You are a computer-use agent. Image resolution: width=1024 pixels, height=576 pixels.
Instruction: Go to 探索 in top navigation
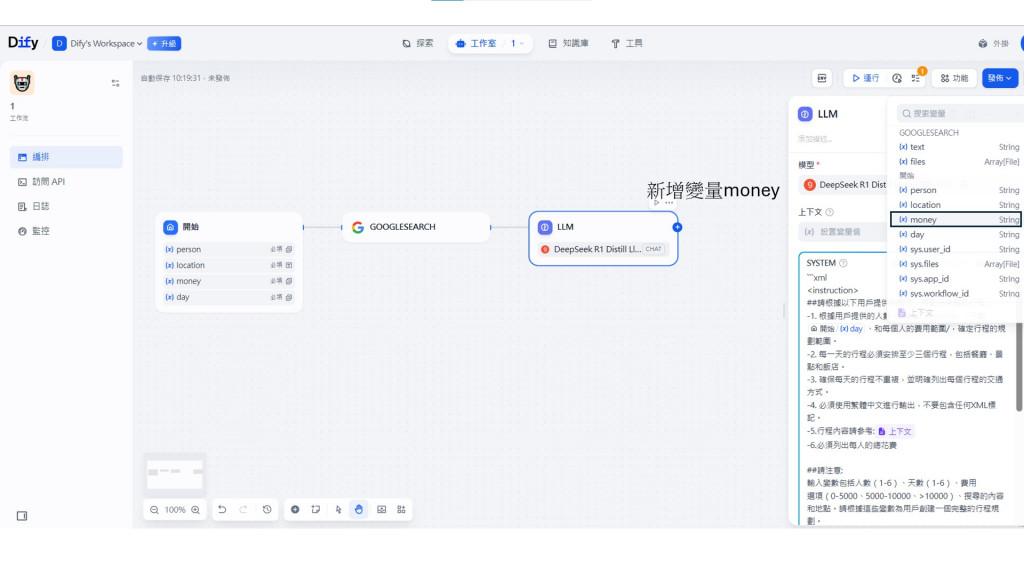click(418, 43)
